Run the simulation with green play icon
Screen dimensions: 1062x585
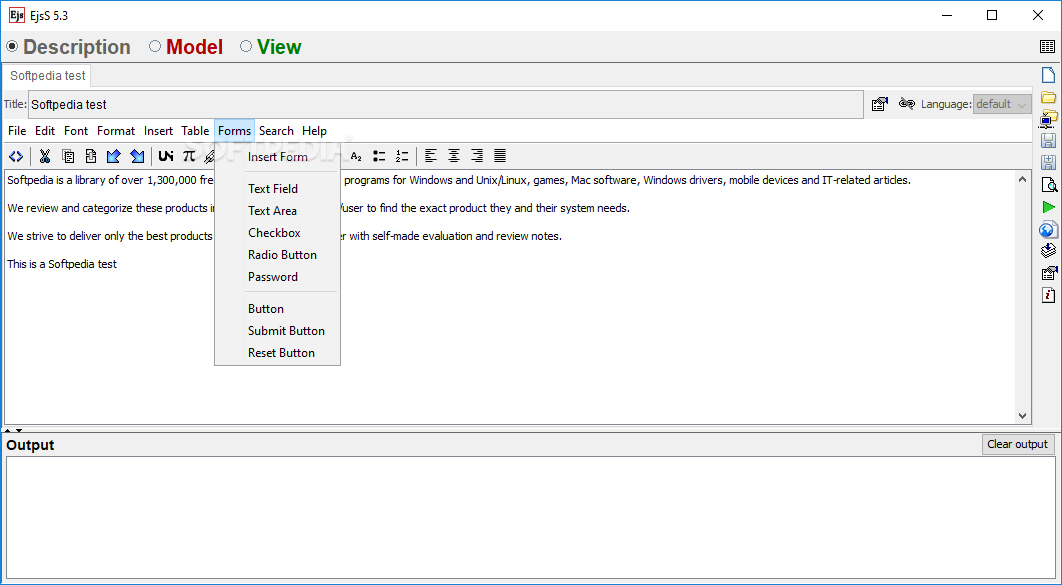click(1048, 207)
